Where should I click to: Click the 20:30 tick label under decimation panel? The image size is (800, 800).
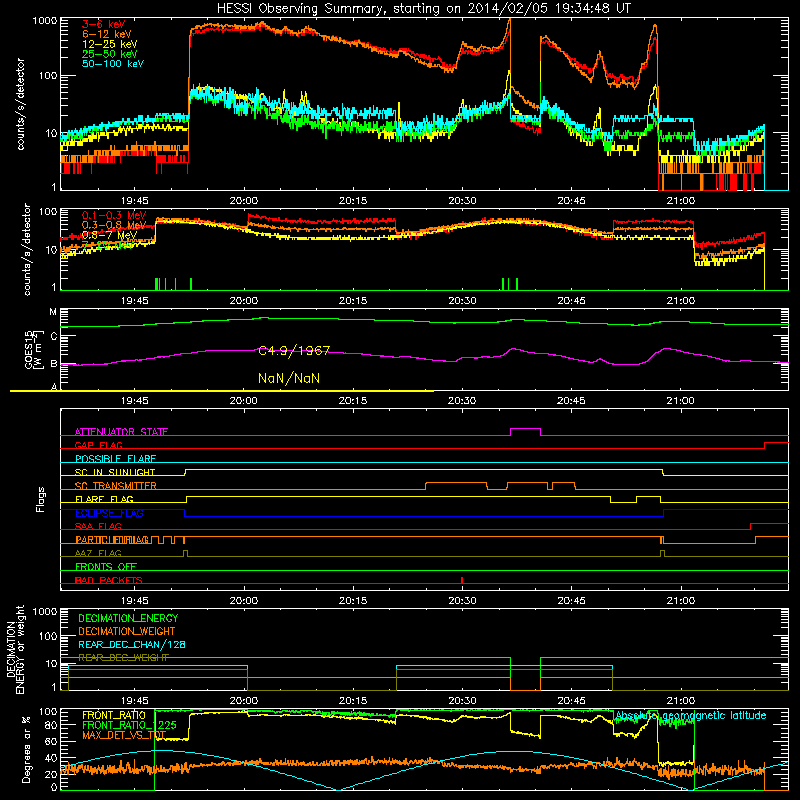click(x=462, y=701)
